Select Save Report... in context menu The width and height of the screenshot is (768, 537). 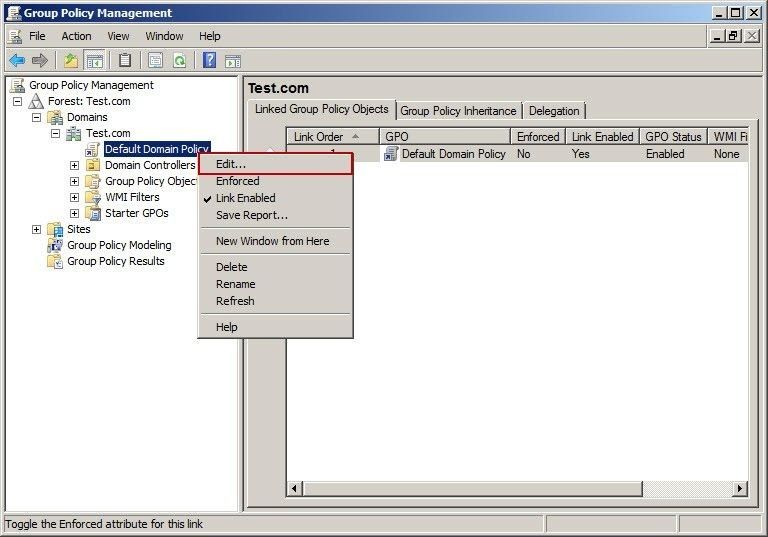tap(275, 215)
